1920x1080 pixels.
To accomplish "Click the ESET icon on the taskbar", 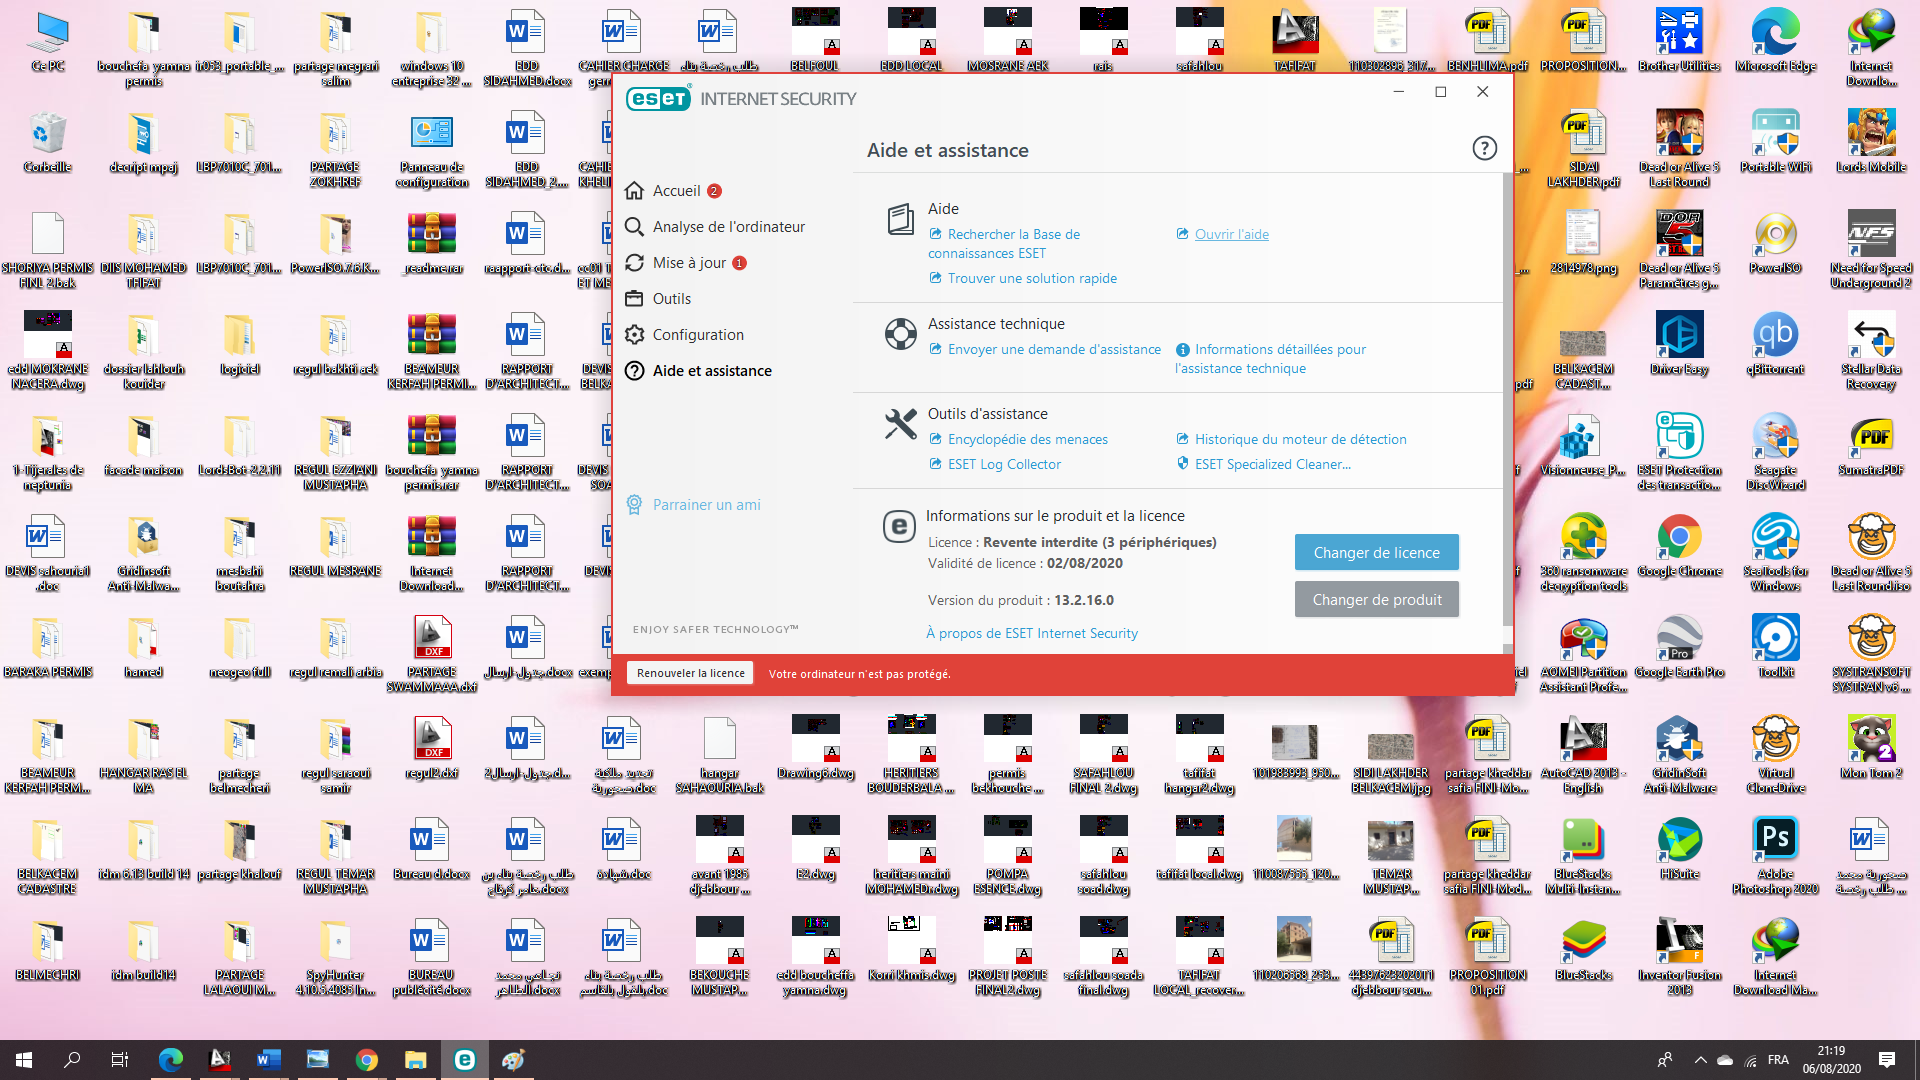I will 464,1060.
